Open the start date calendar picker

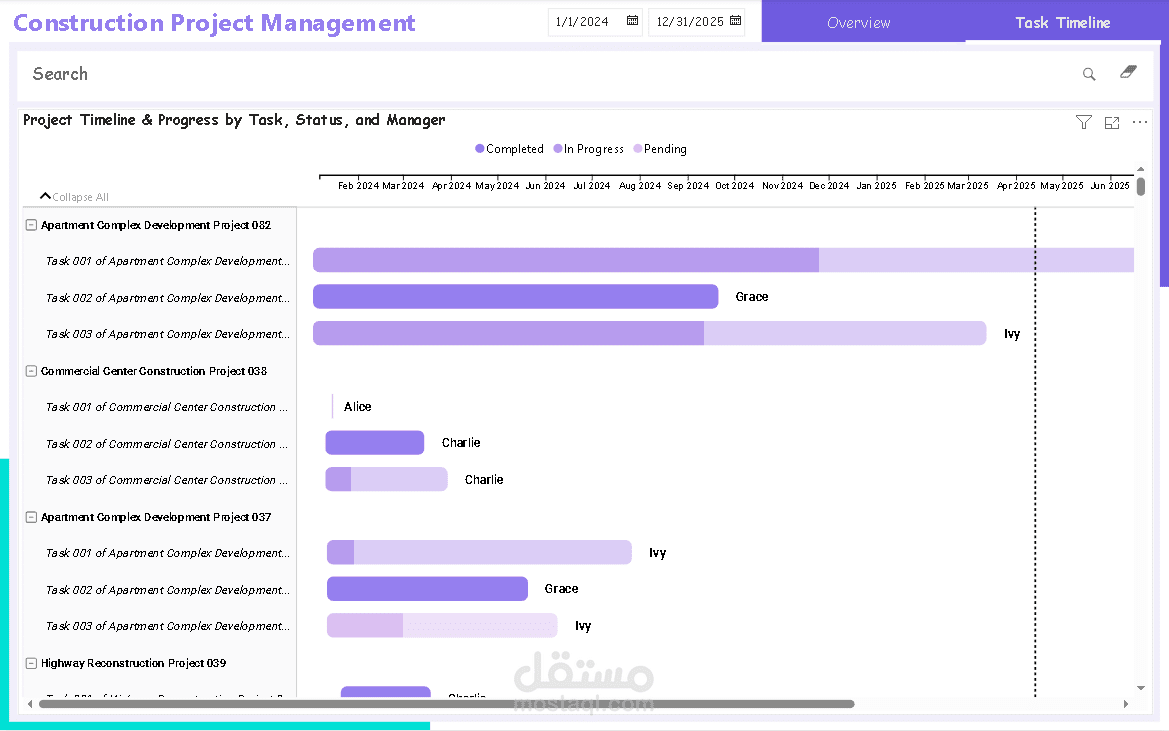[x=632, y=21]
